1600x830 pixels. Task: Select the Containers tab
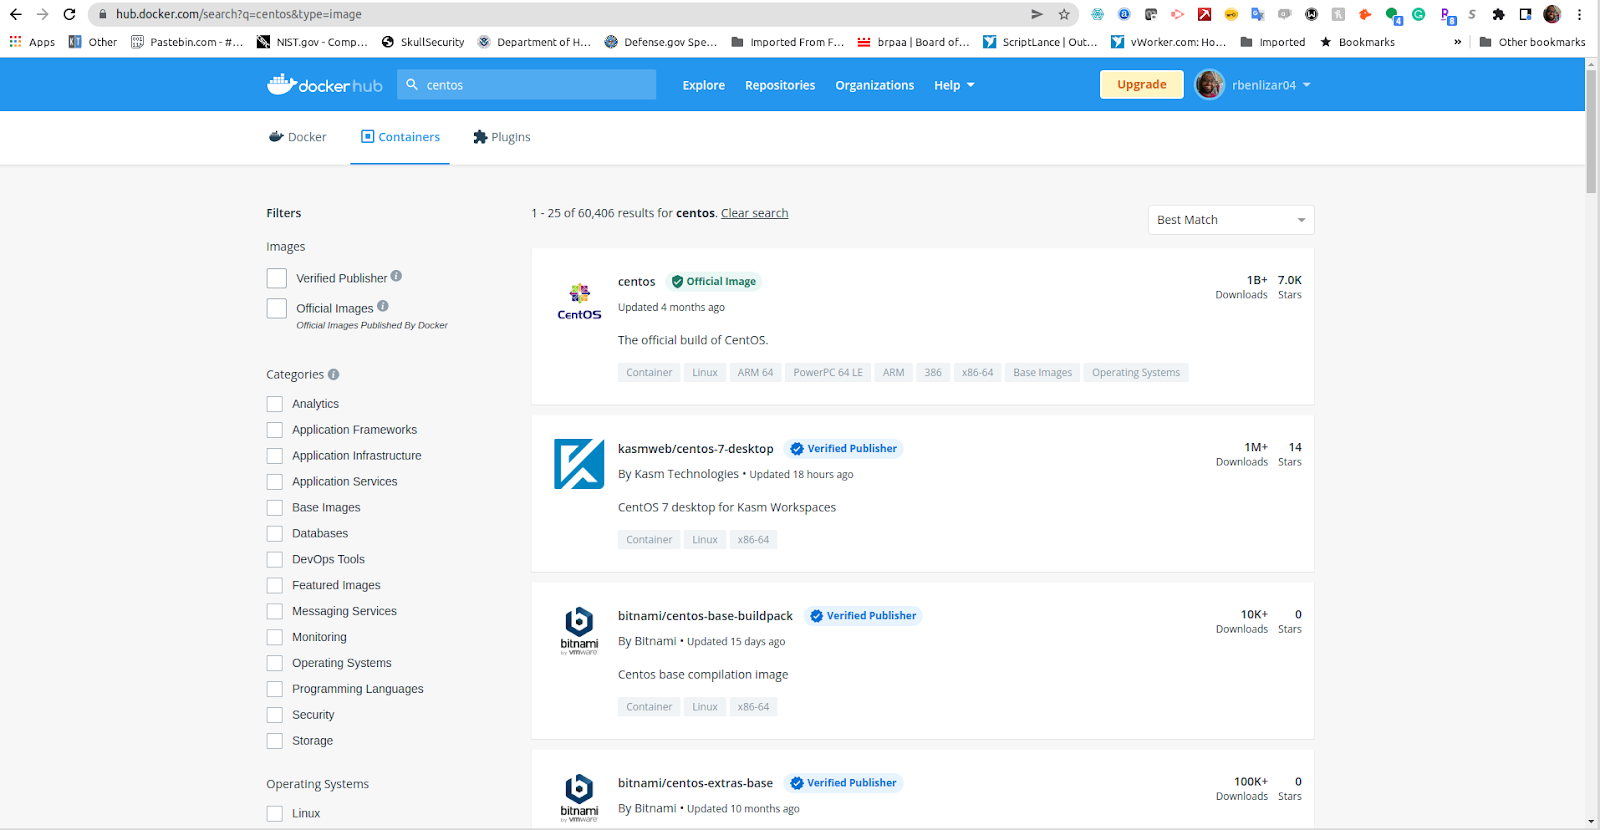click(x=400, y=137)
